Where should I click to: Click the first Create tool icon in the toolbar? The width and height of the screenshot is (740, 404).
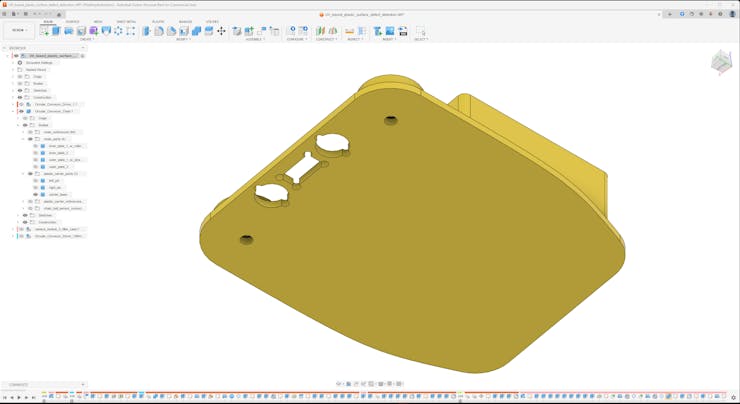tap(44, 31)
